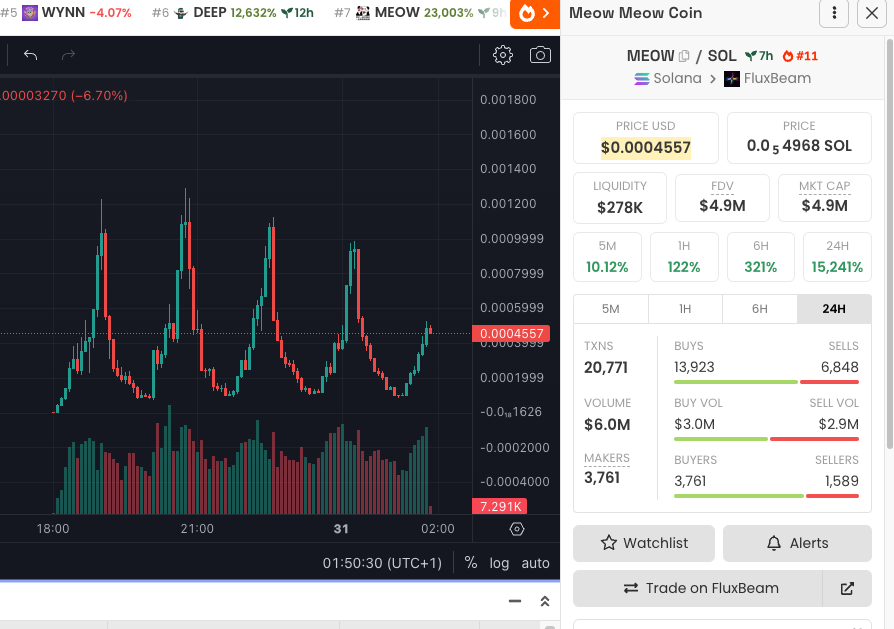
Task: Click the TXNS 20,771 value
Action: point(606,368)
